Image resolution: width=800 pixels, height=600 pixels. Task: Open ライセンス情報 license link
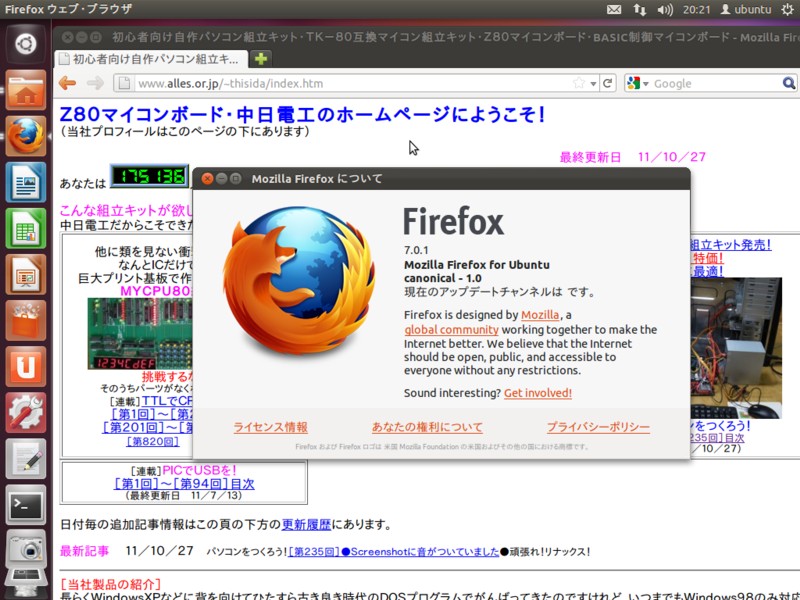coord(270,427)
